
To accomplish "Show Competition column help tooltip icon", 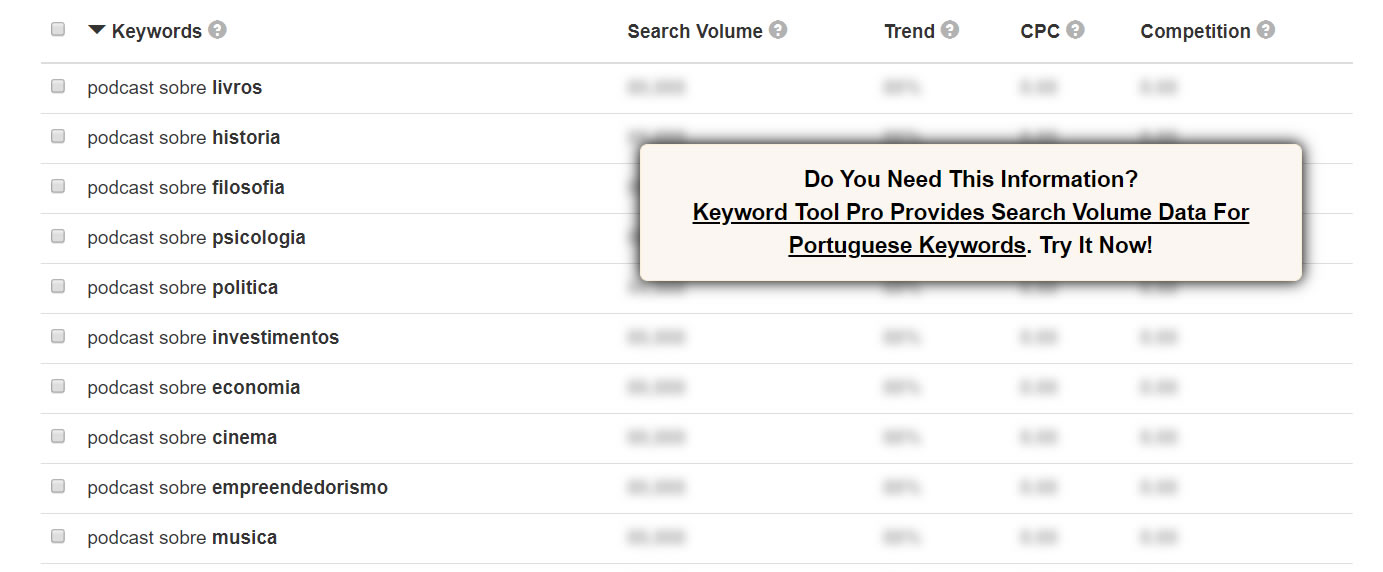I will point(1266,30).
